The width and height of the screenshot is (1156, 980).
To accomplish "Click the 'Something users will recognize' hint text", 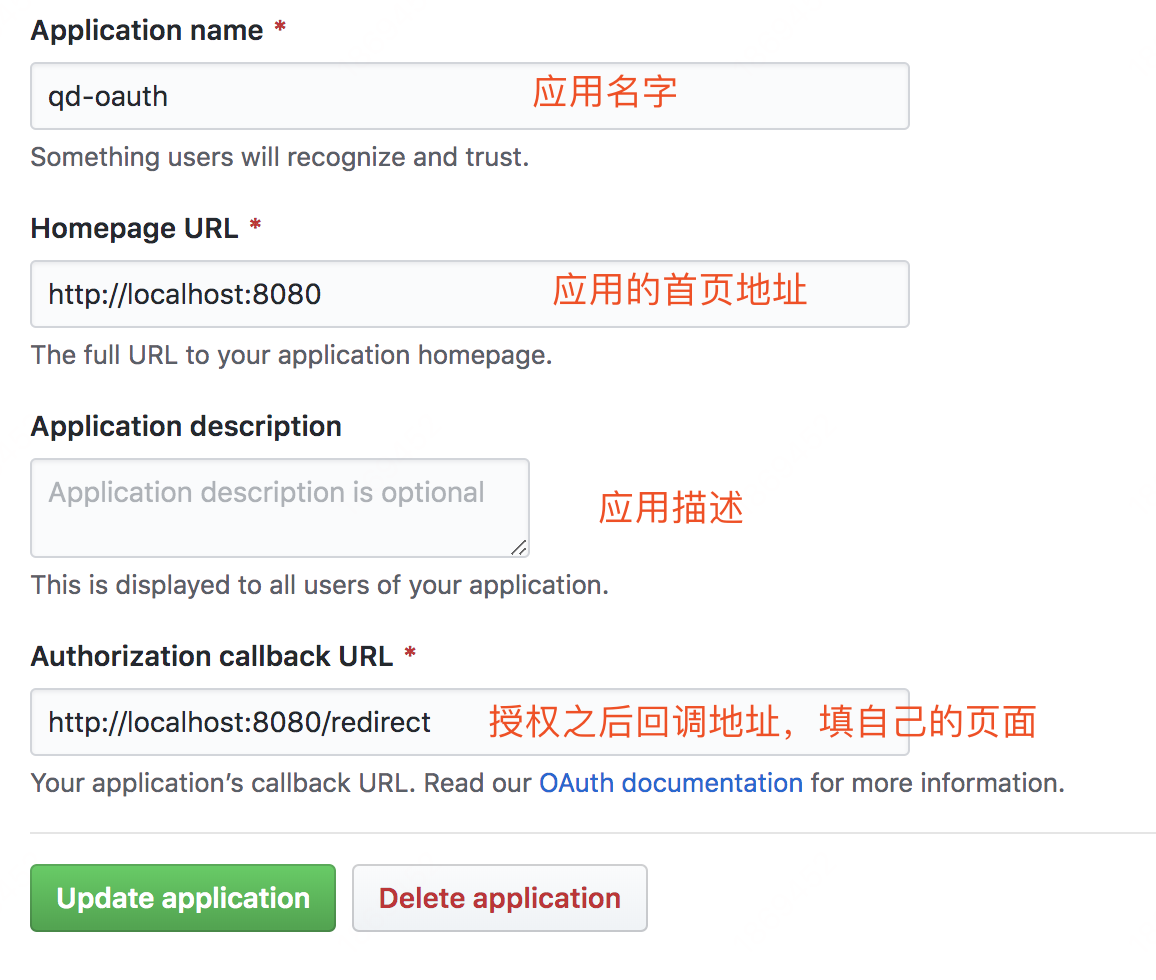I will point(279,157).
